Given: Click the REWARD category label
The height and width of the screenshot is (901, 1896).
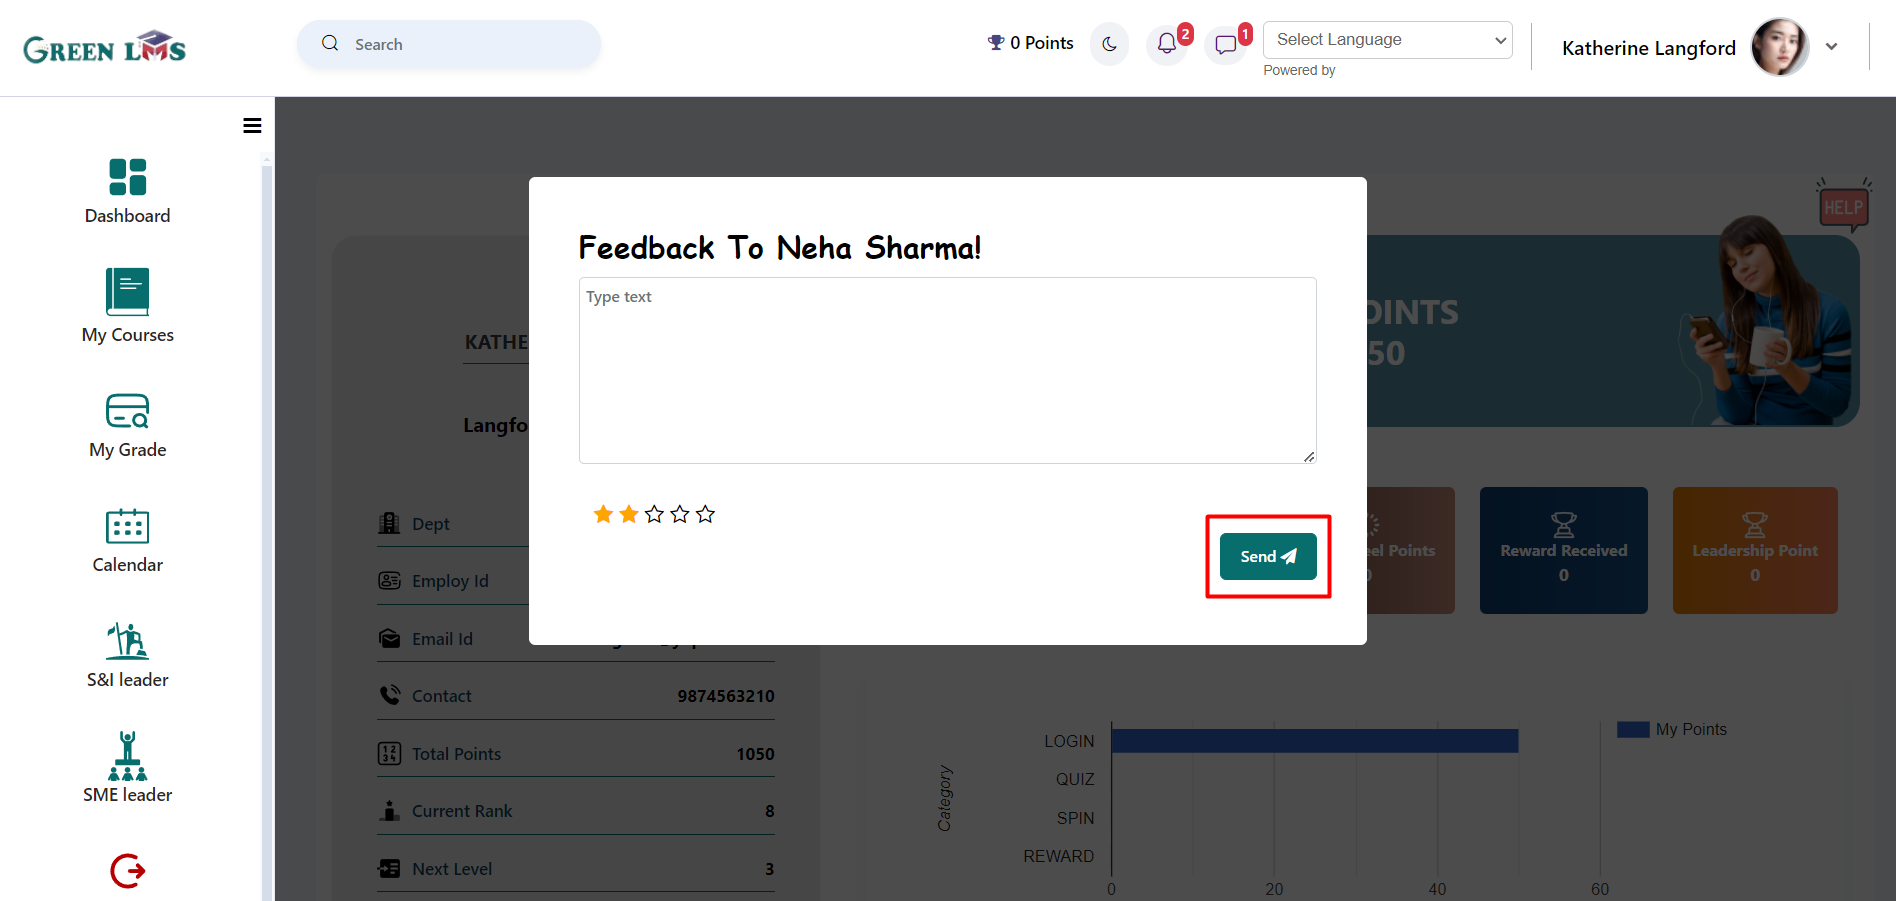Looking at the screenshot, I should (1059, 856).
